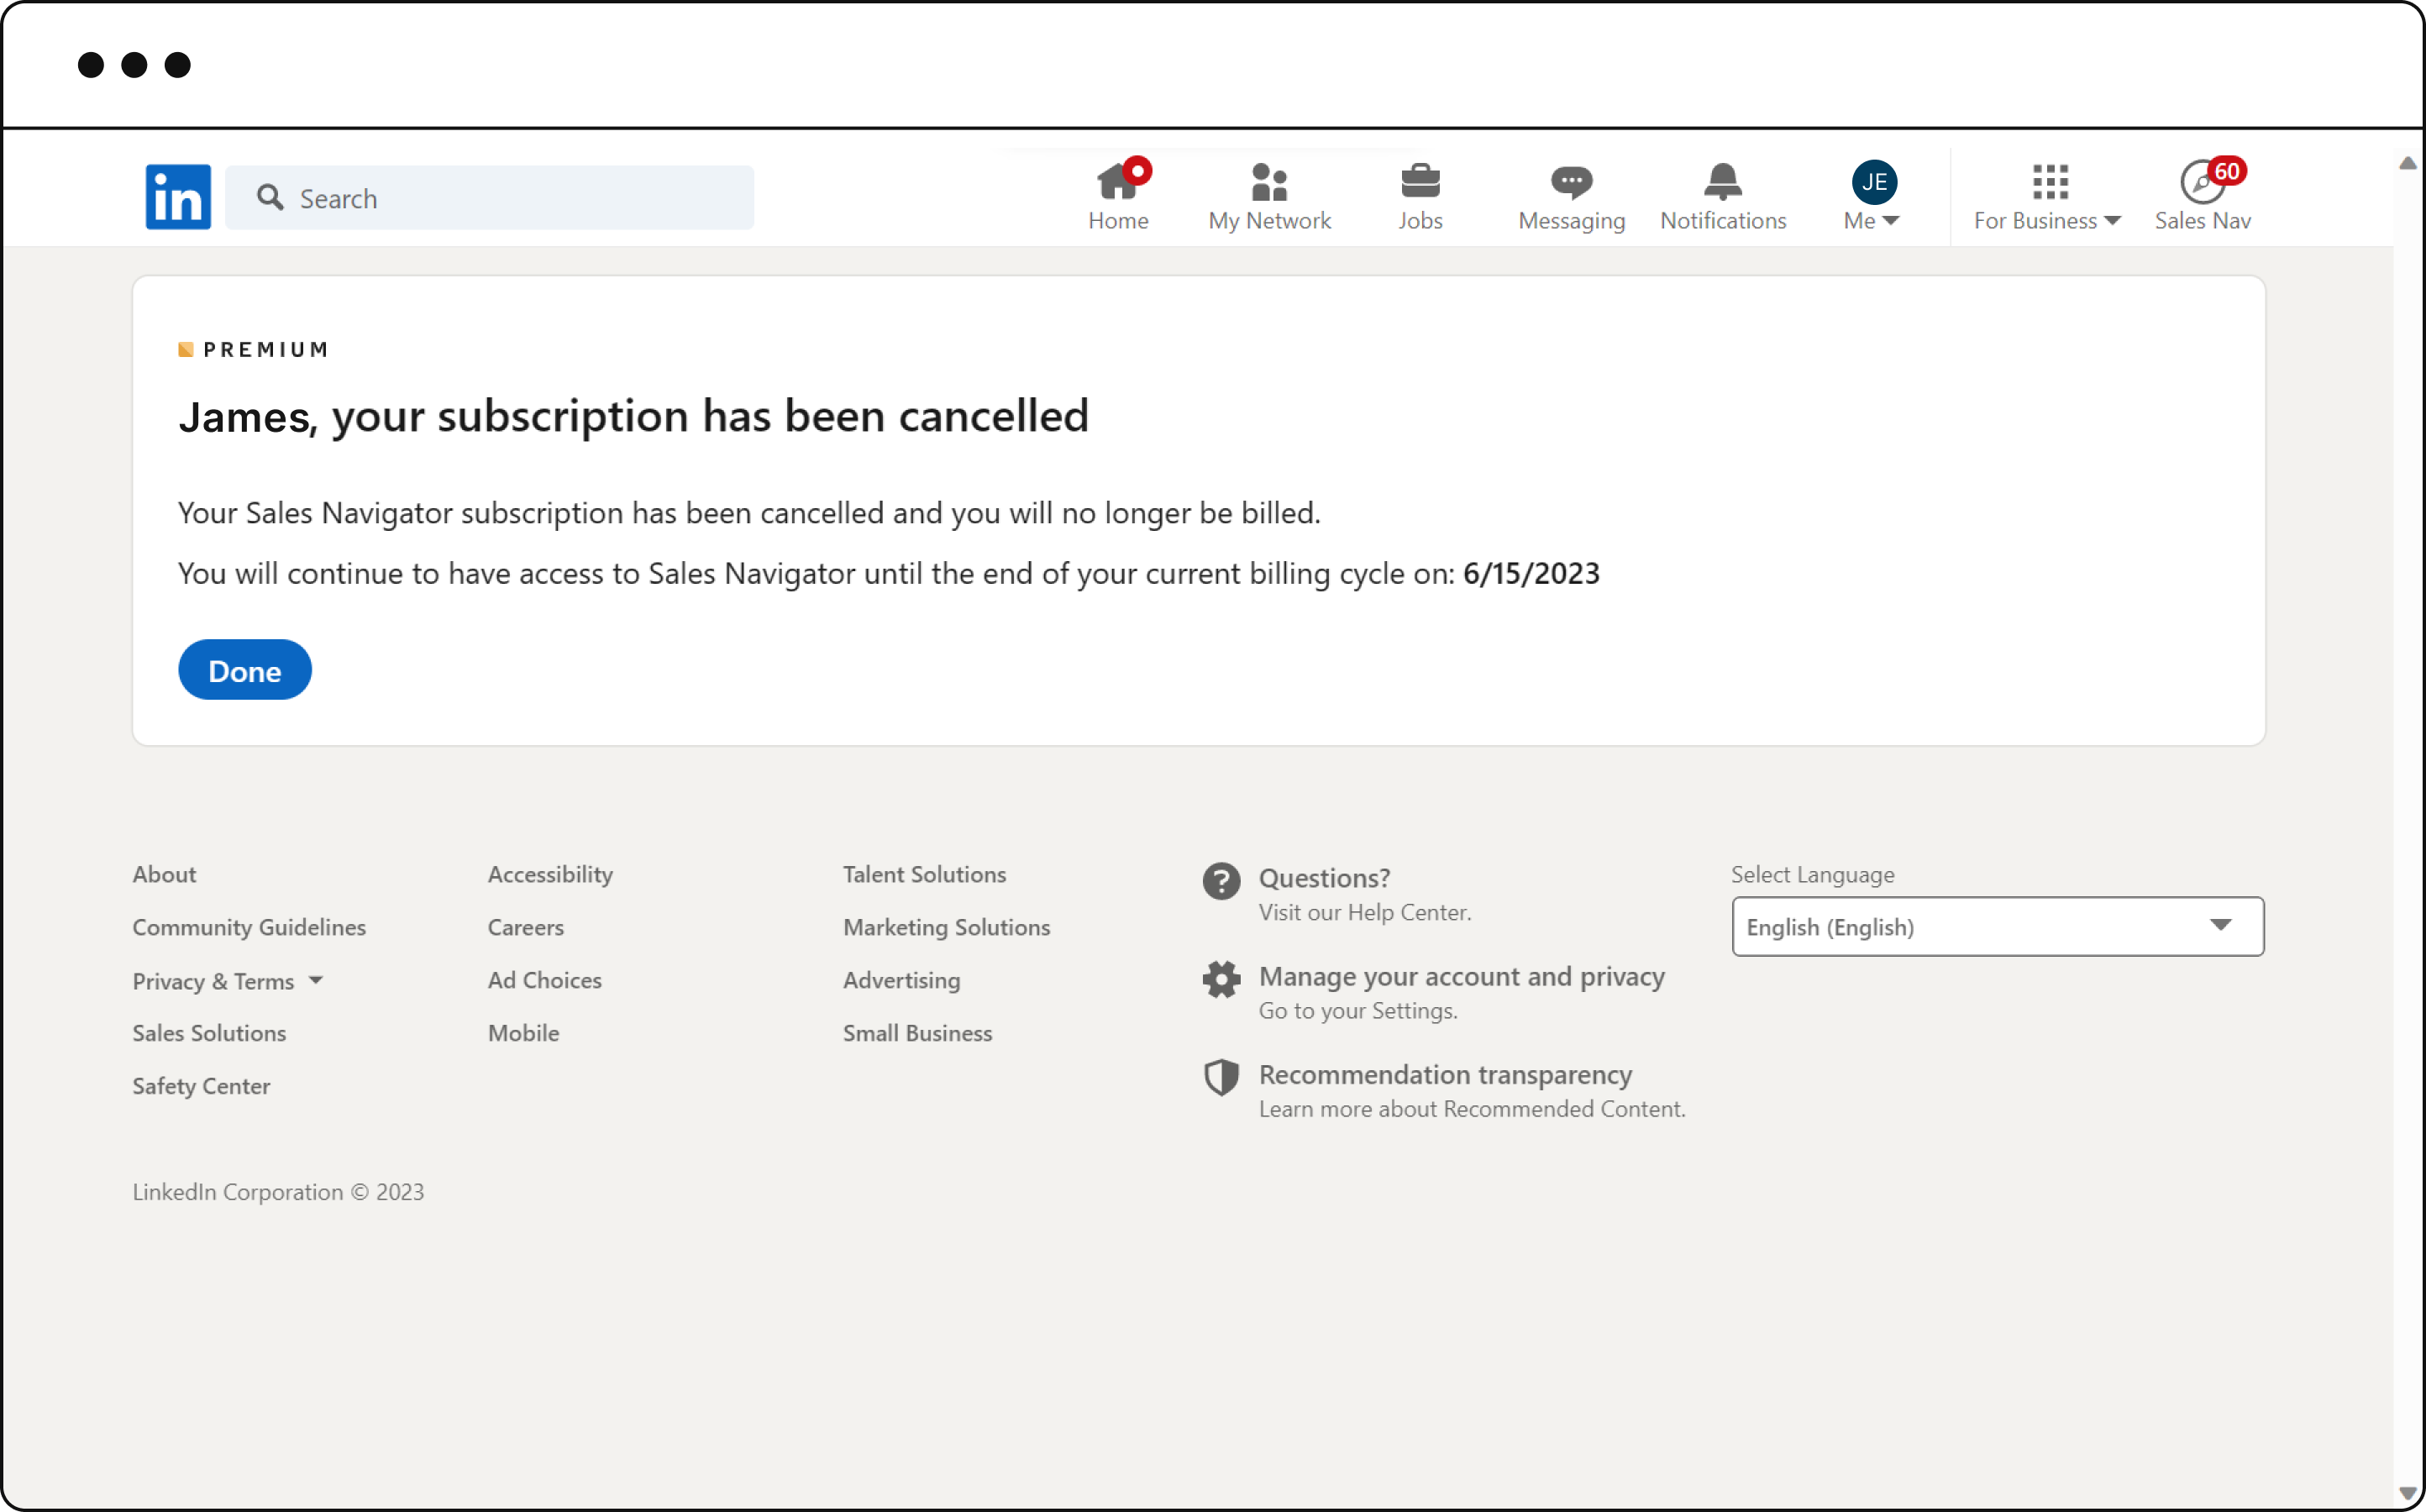Click the billing date 6/15/2023

[x=1531, y=574]
